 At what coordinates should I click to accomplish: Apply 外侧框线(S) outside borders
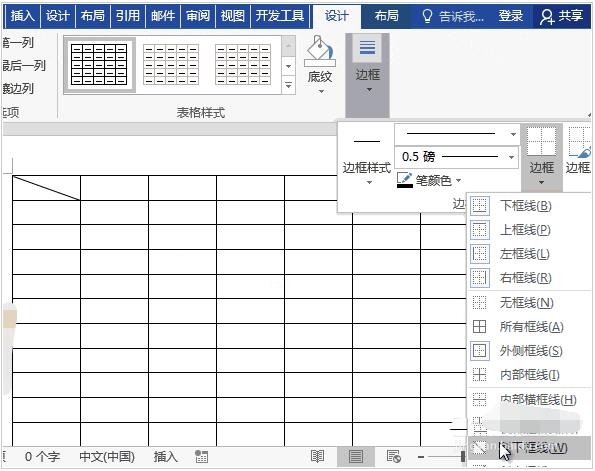tap(529, 351)
